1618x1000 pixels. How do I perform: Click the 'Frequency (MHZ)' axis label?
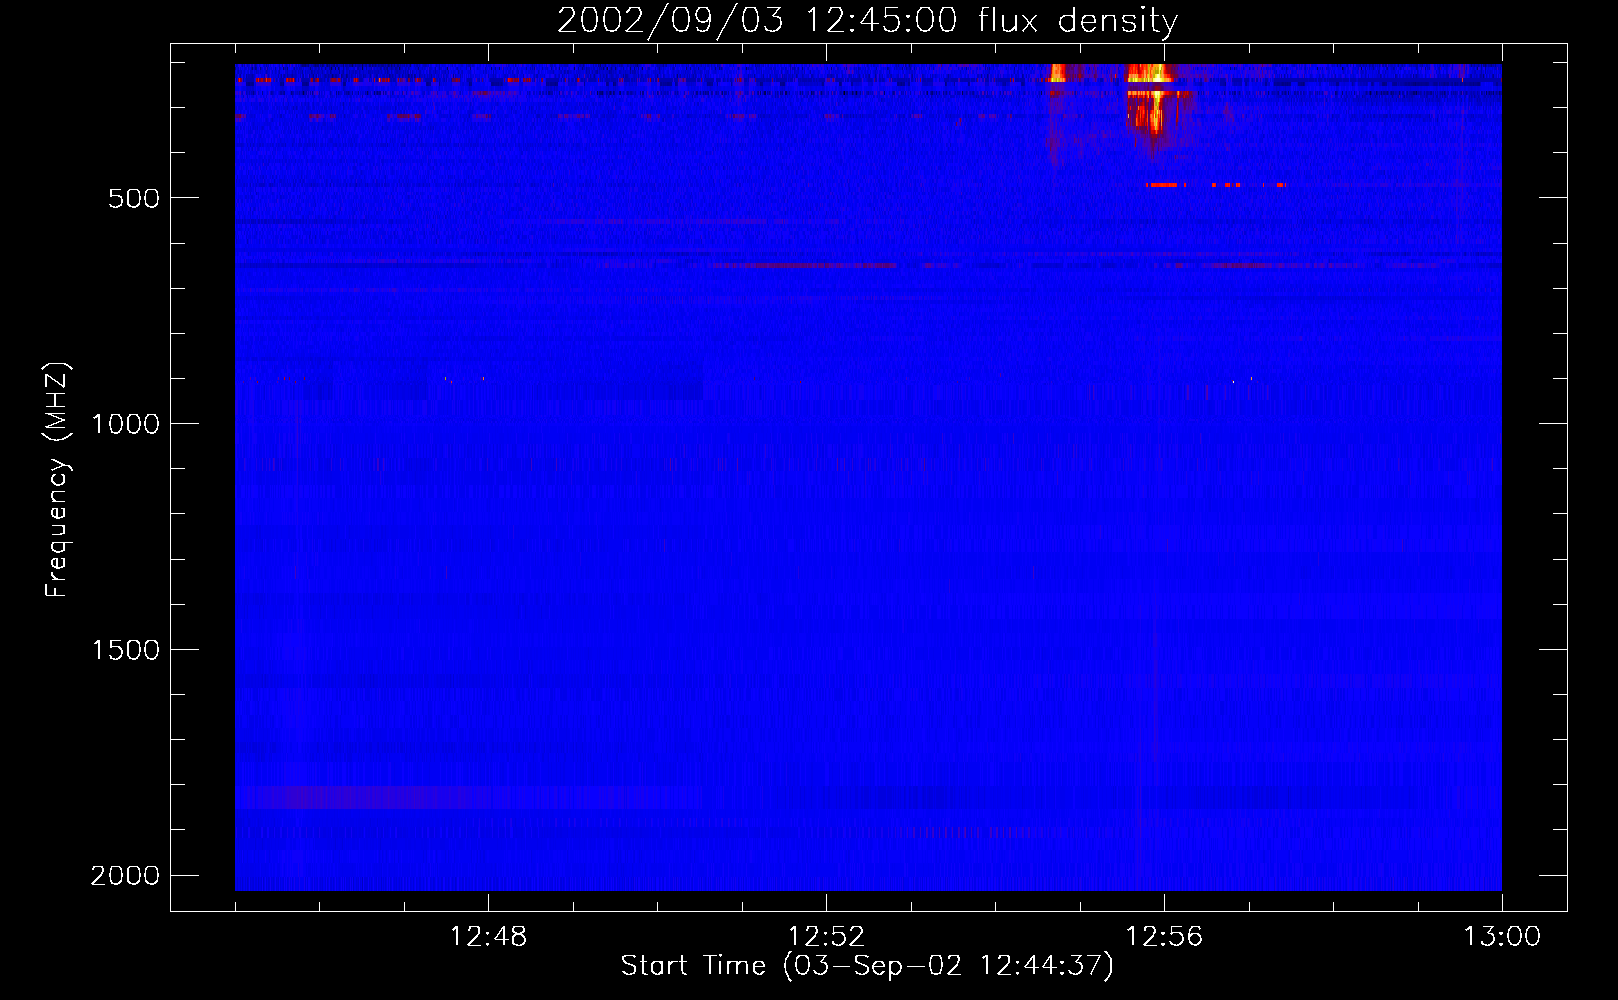[57, 480]
